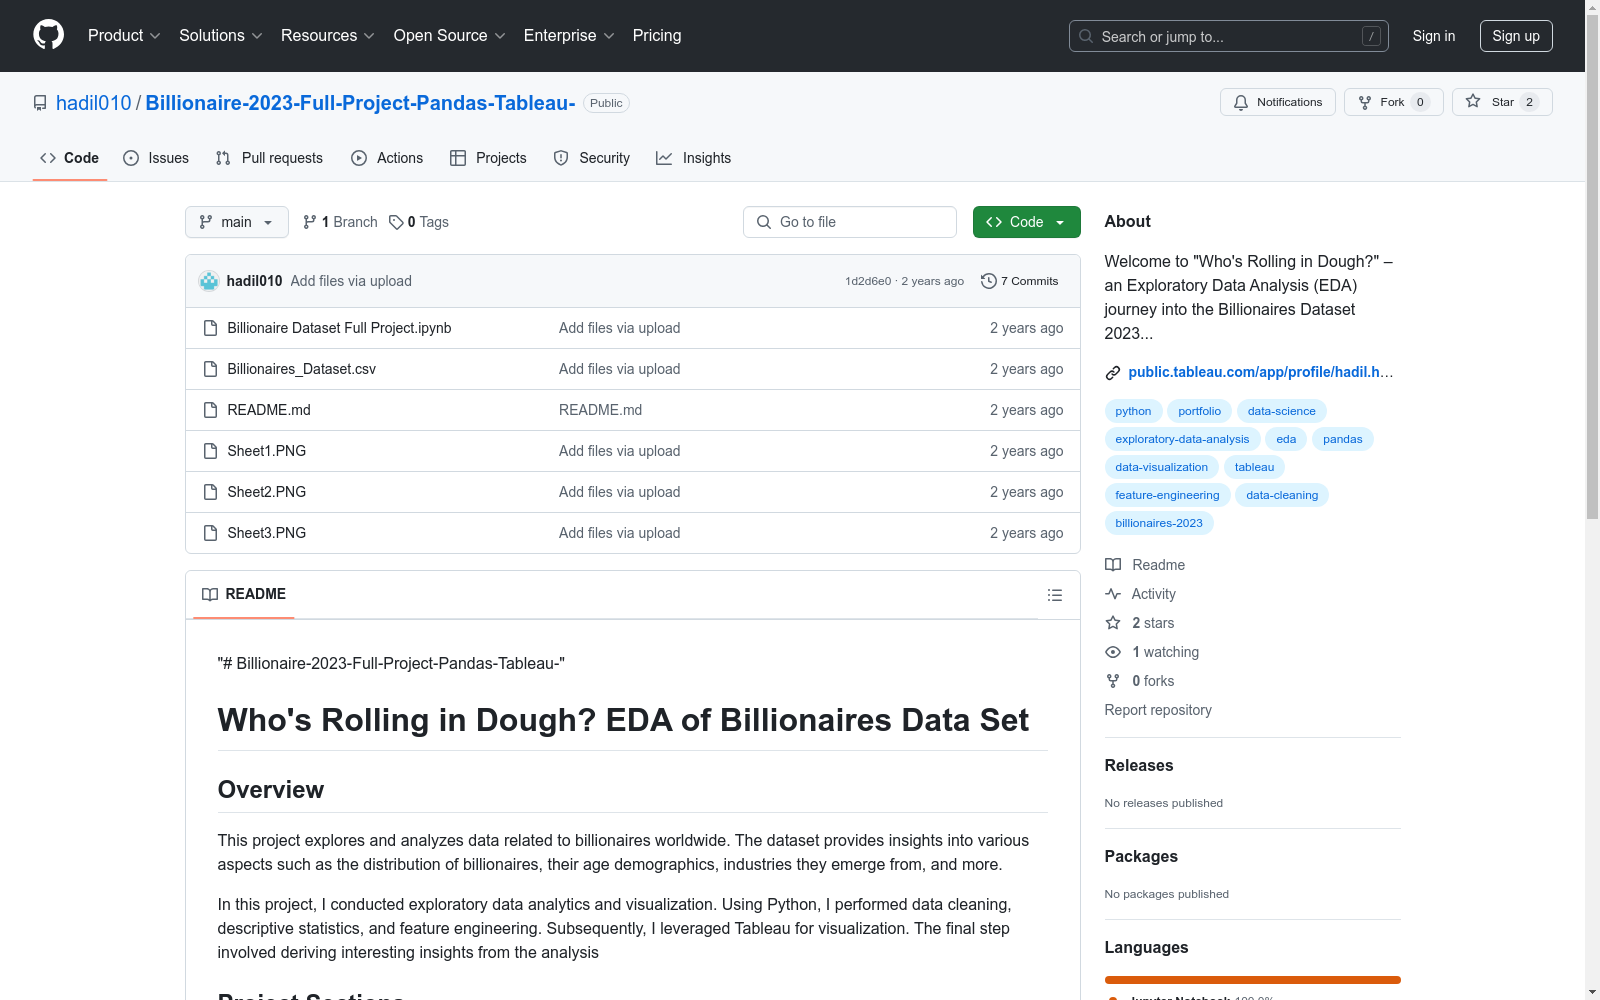The width and height of the screenshot is (1600, 1000).
Task: Click the Activity pulse icon
Action: tap(1113, 594)
